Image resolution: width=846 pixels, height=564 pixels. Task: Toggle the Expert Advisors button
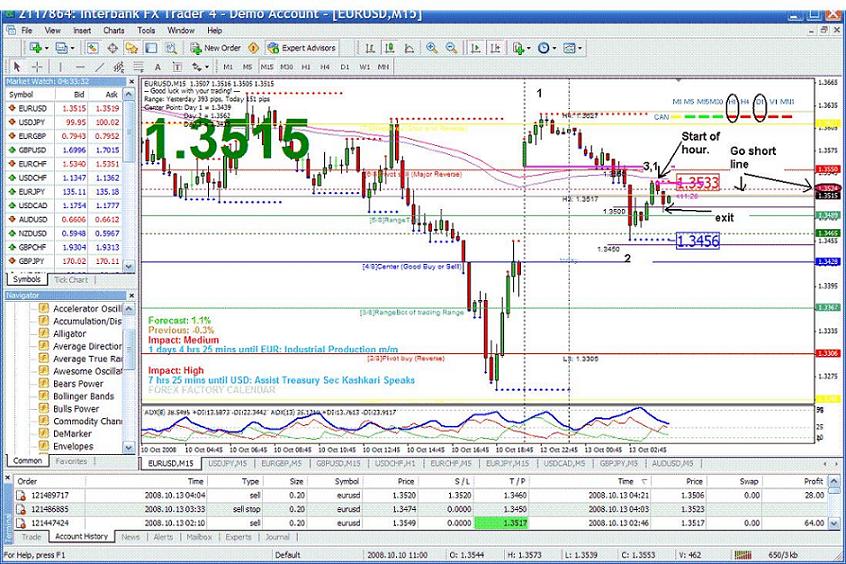(302, 48)
